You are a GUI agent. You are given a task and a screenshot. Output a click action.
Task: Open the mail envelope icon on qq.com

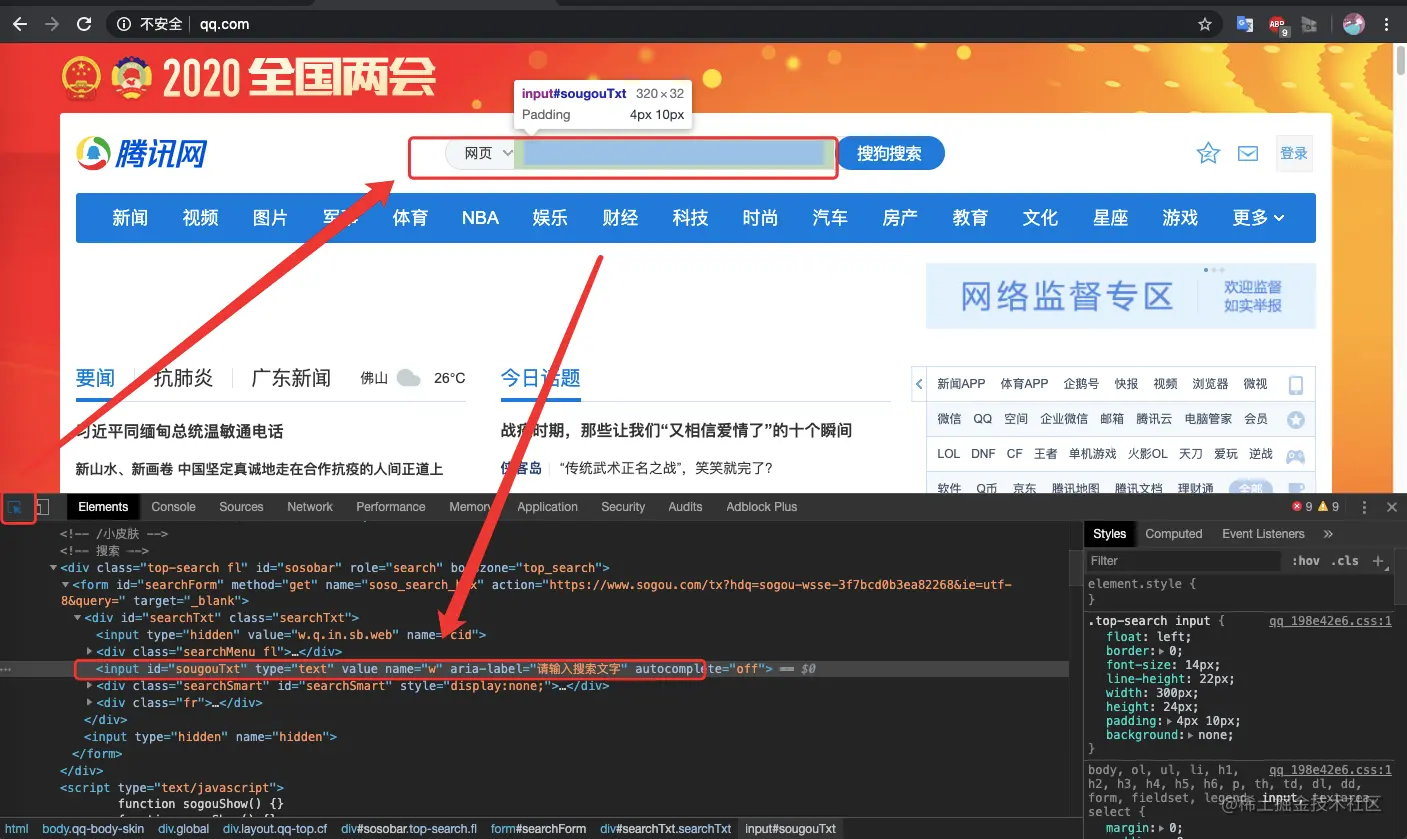(1247, 153)
